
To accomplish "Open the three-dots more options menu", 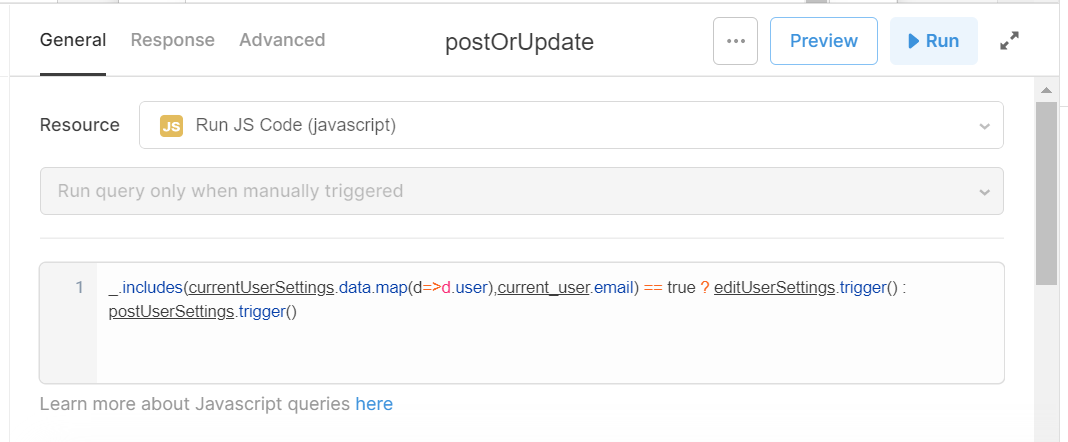I will pyautogui.click(x=735, y=41).
